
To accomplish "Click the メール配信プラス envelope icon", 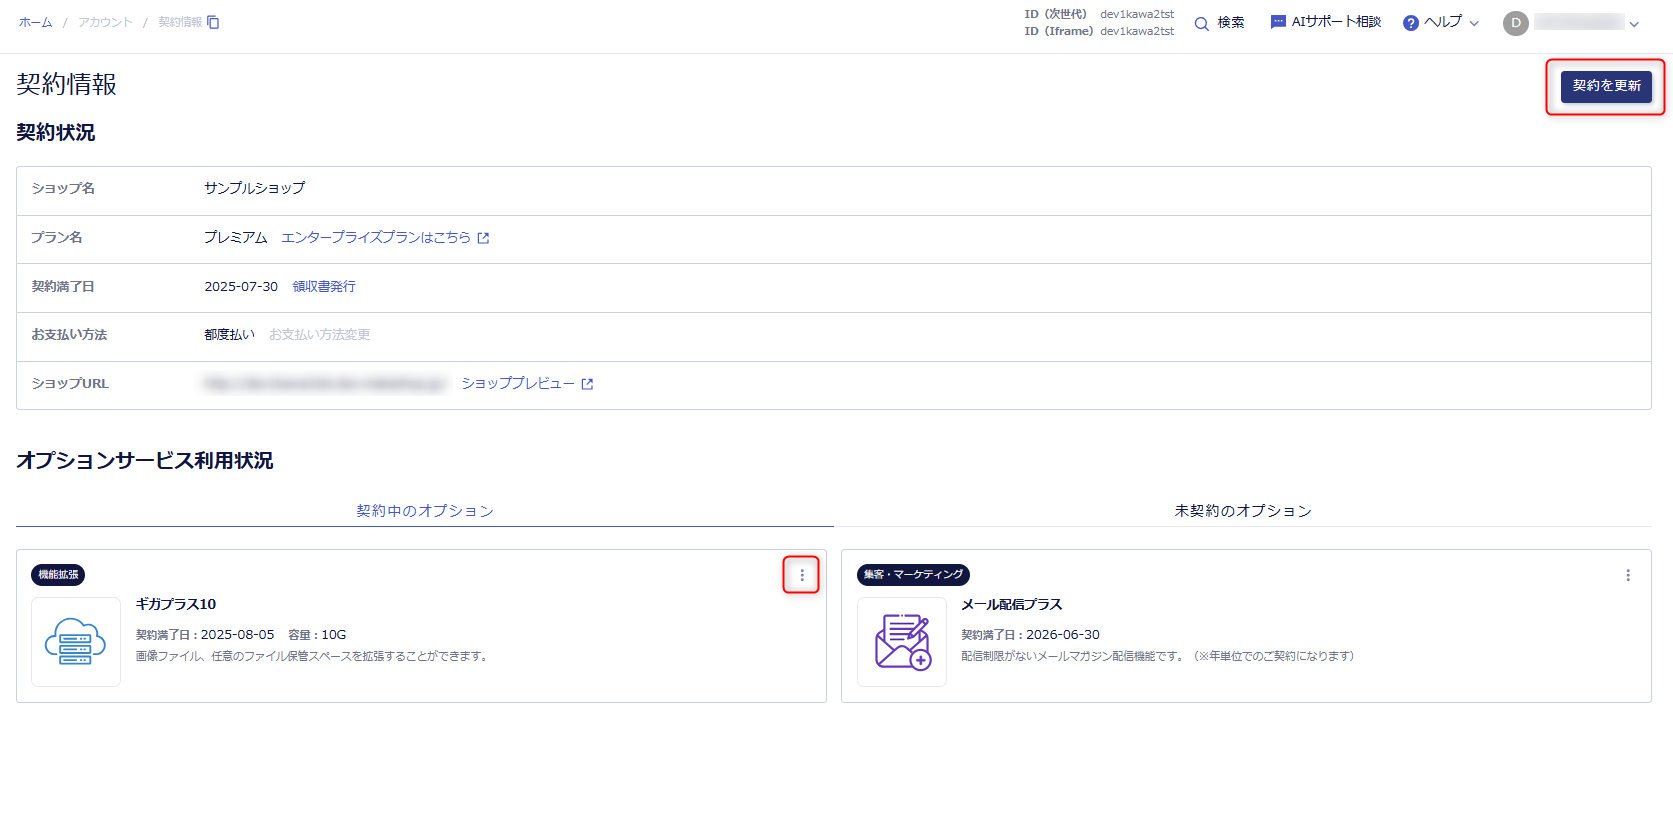I will click(902, 642).
